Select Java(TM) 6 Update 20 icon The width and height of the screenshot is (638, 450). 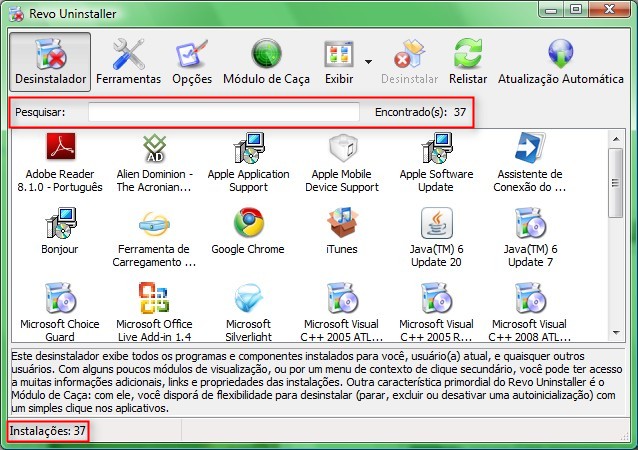pyautogui.click(x=437, y=223)
